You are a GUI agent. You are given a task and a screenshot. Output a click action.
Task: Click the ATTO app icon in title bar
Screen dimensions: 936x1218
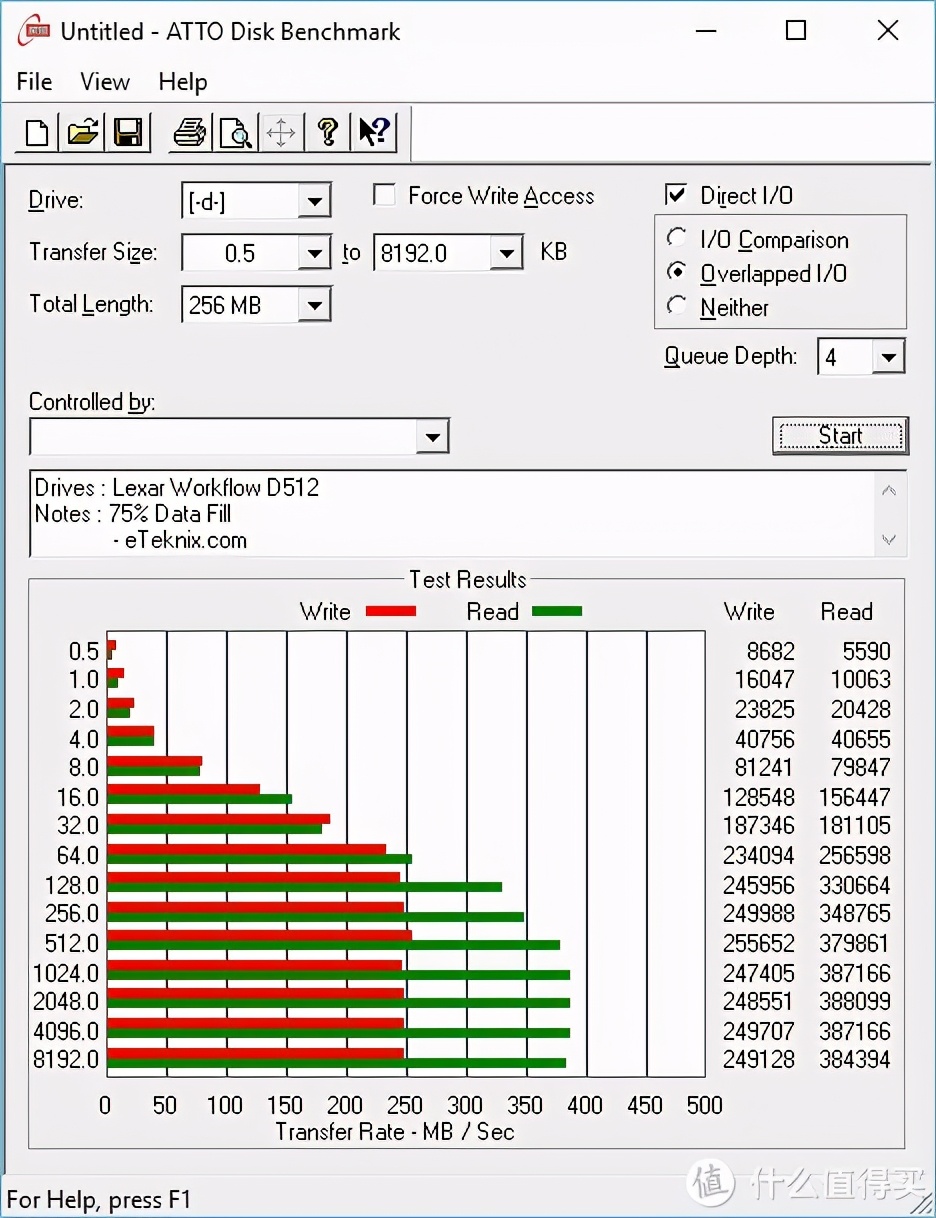[x=32, y=31]
